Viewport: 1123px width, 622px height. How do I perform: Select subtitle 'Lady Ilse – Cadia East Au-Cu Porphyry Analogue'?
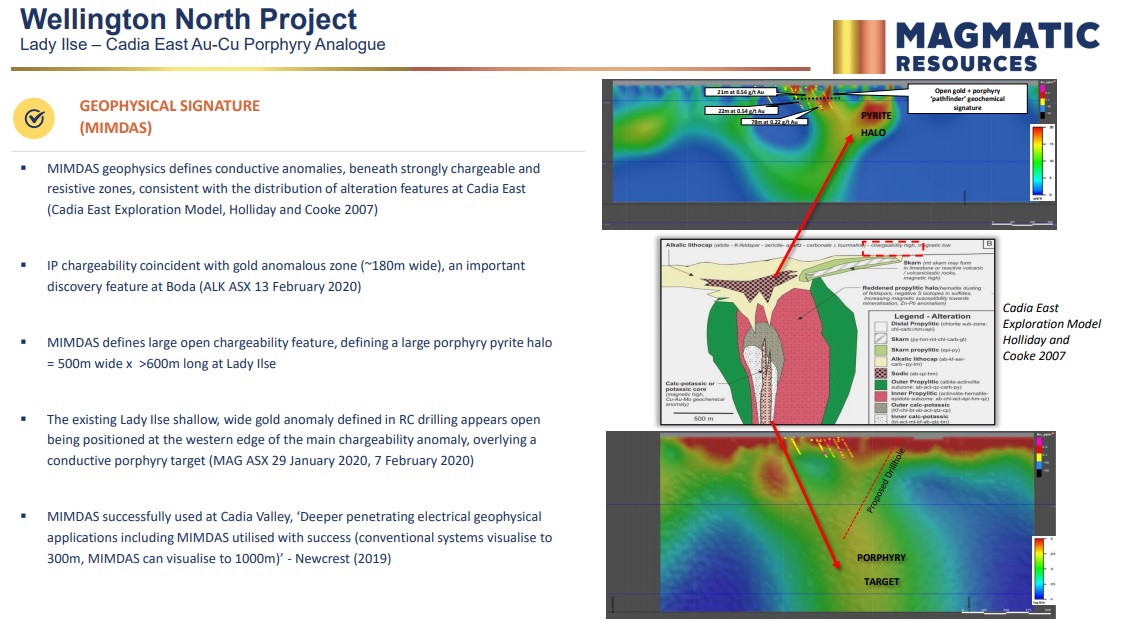pyautogui.click(x=203, y=44)
